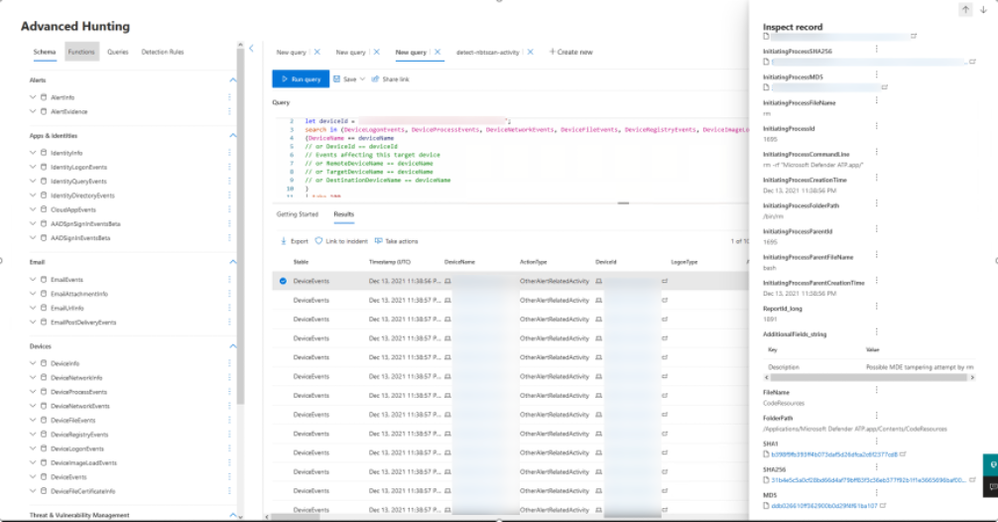Image resolution: width=998 pixels, height=522 pixels.
Task: Click Take actions button
Action: [397, 241]
